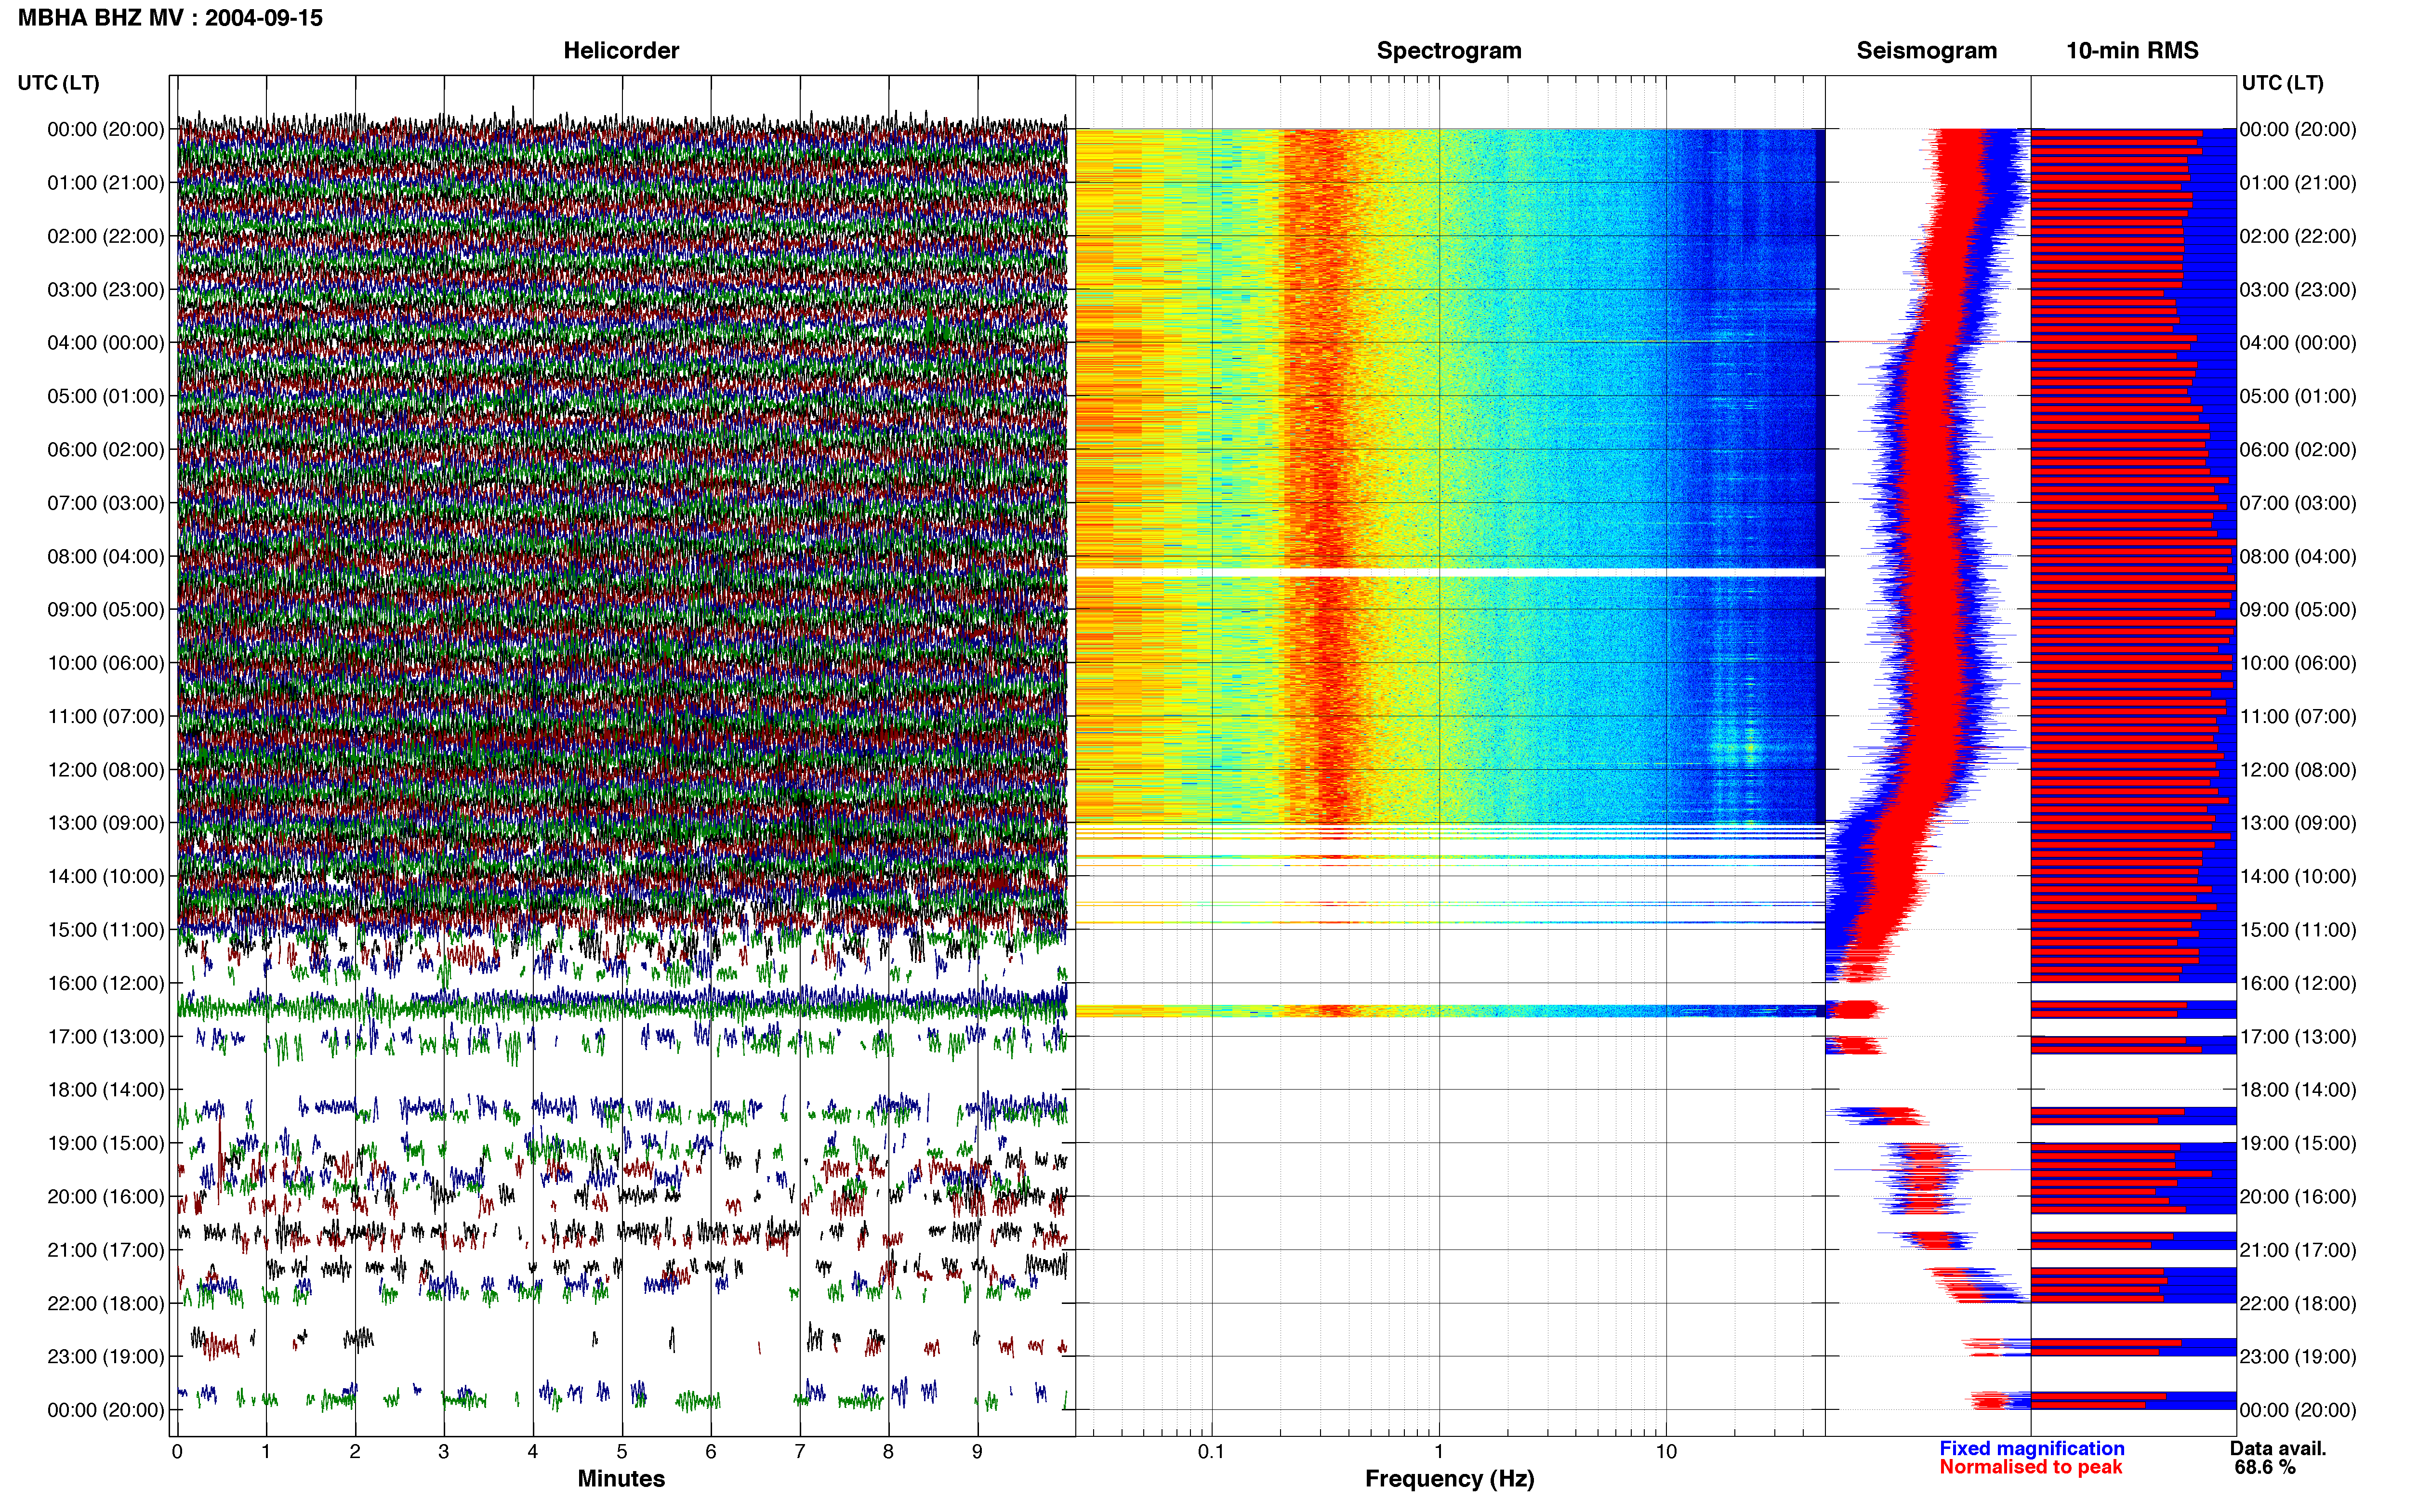The image size is (2418, 1512).
Task: Click Helicorder time label 19:00 (15:00)
Action: pyautogui.click(x=106, y=1143)
